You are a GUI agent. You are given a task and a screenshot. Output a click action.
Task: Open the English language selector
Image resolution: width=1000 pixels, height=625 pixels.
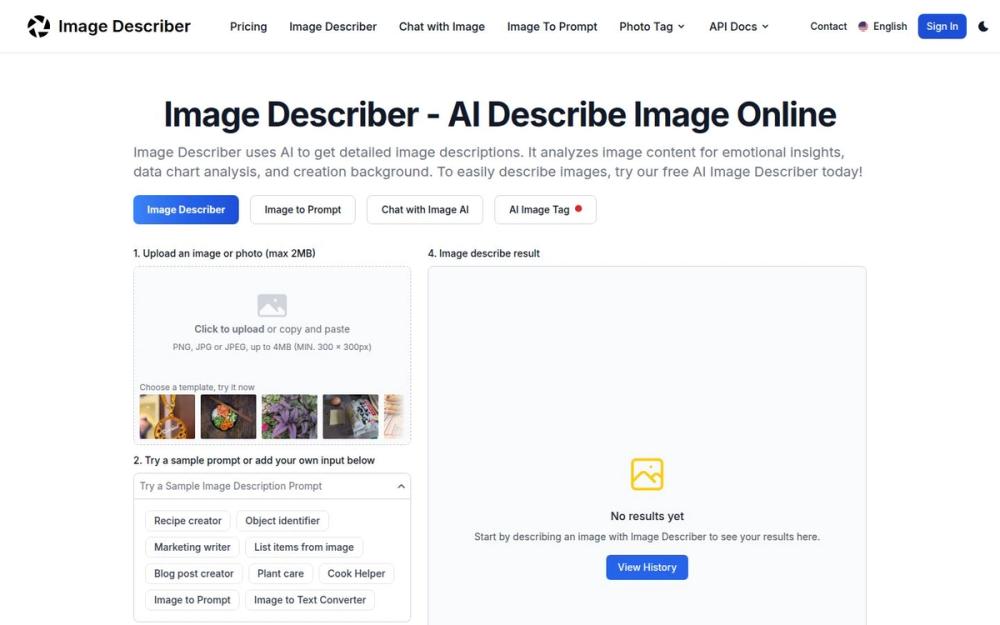click(883, 26)
